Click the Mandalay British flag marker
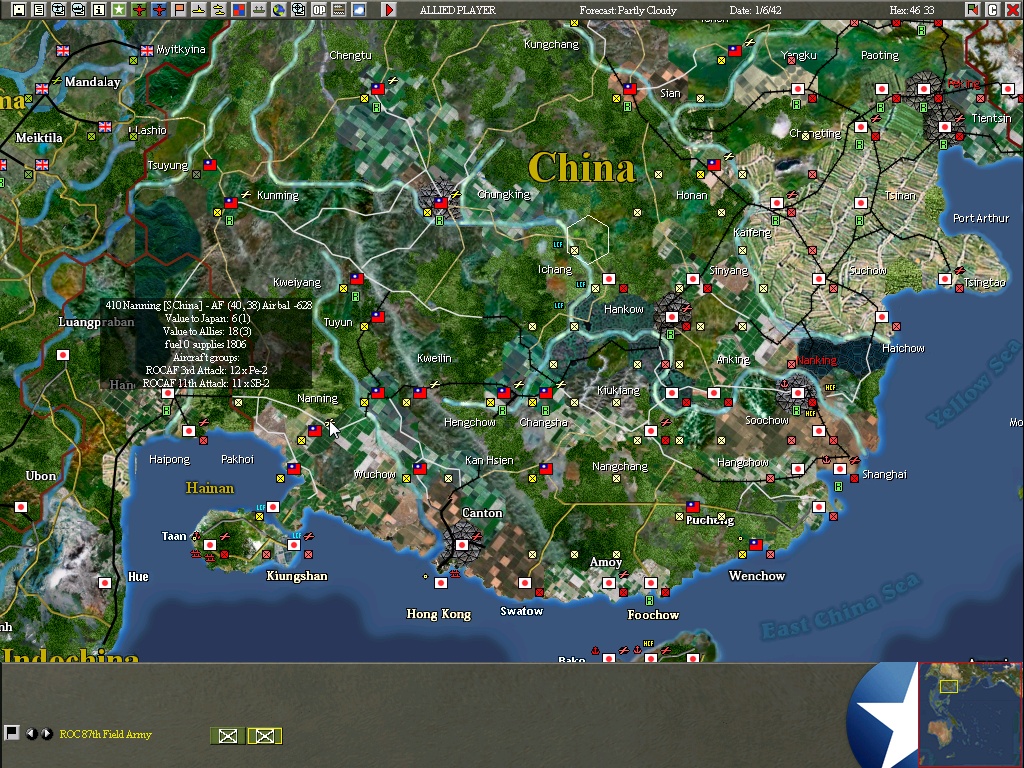 click(42, 88)
